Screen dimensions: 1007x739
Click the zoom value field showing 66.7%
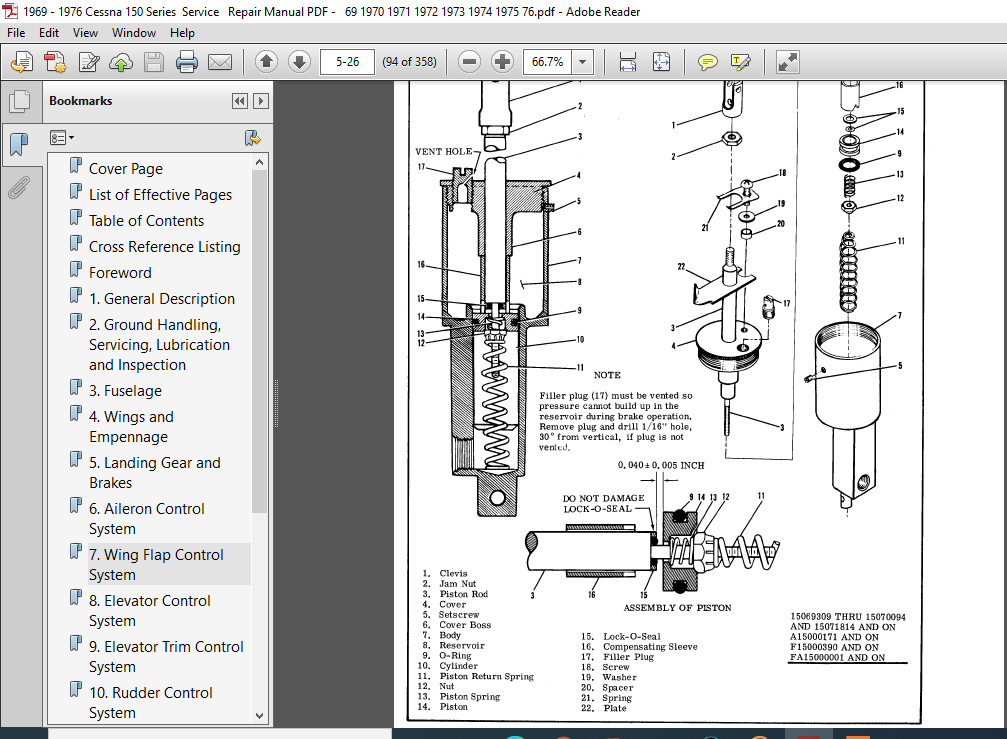[547, 62]
